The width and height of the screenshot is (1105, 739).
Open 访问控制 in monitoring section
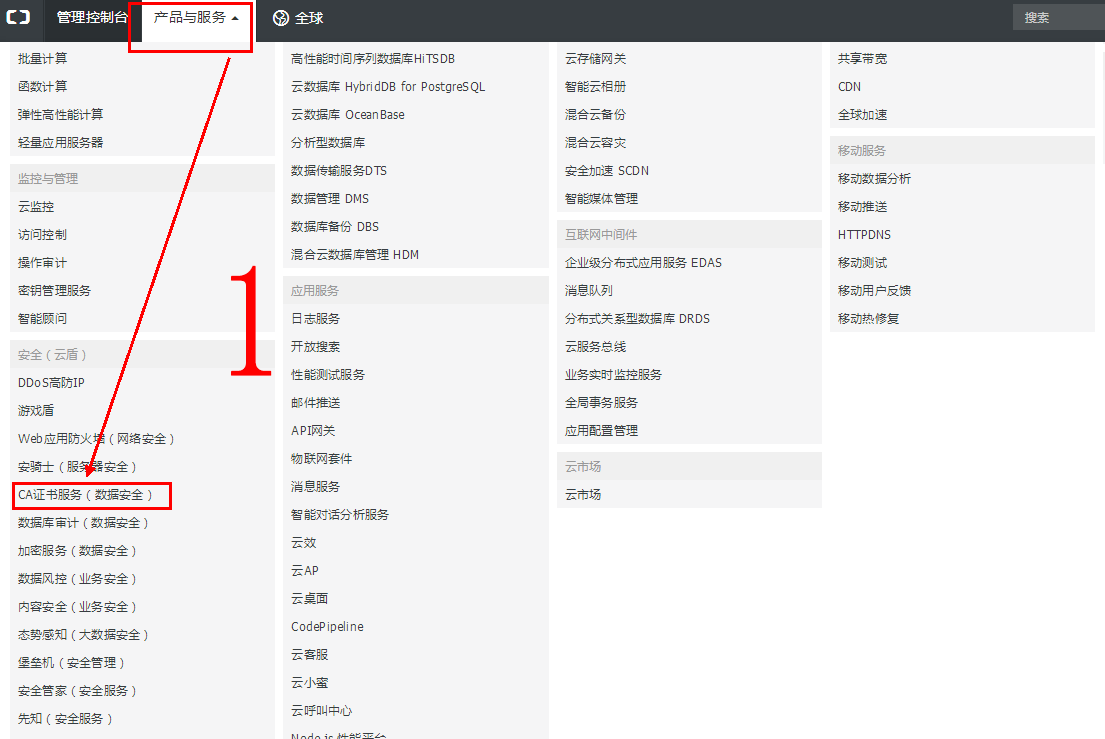(x=42, y=235)
